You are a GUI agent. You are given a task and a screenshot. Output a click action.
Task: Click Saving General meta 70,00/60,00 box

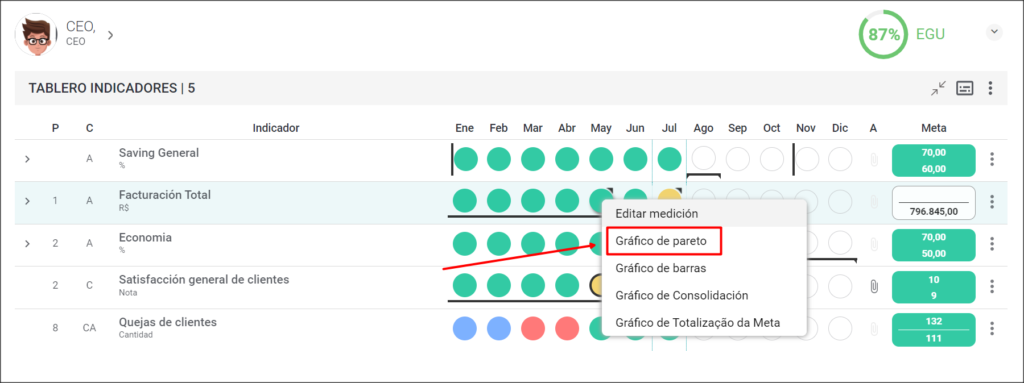pyautogui.click(x=933, y=160)
